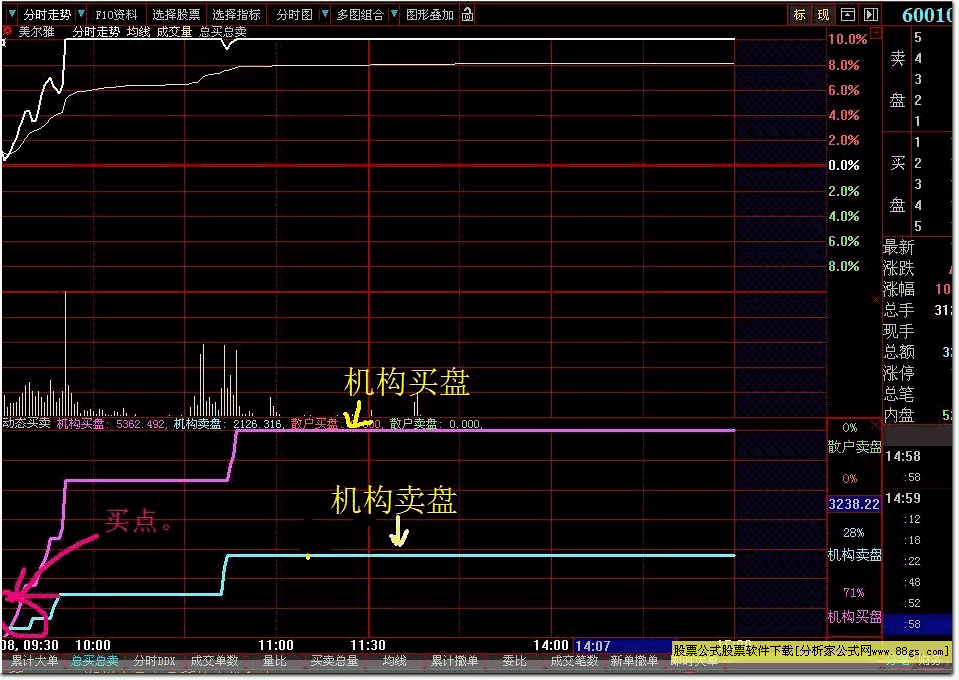Screen dimensions: 959x680
Task: Switch to the 成交笔数 bottom tab
Action: pyautogui.click(x=574, y=661)
